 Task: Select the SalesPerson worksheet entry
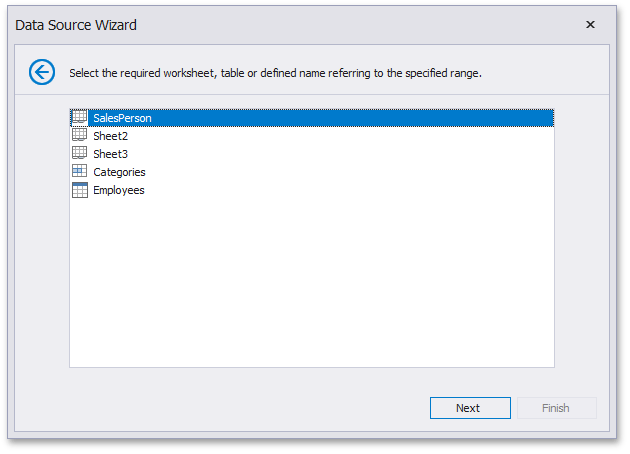coord(122,118)
